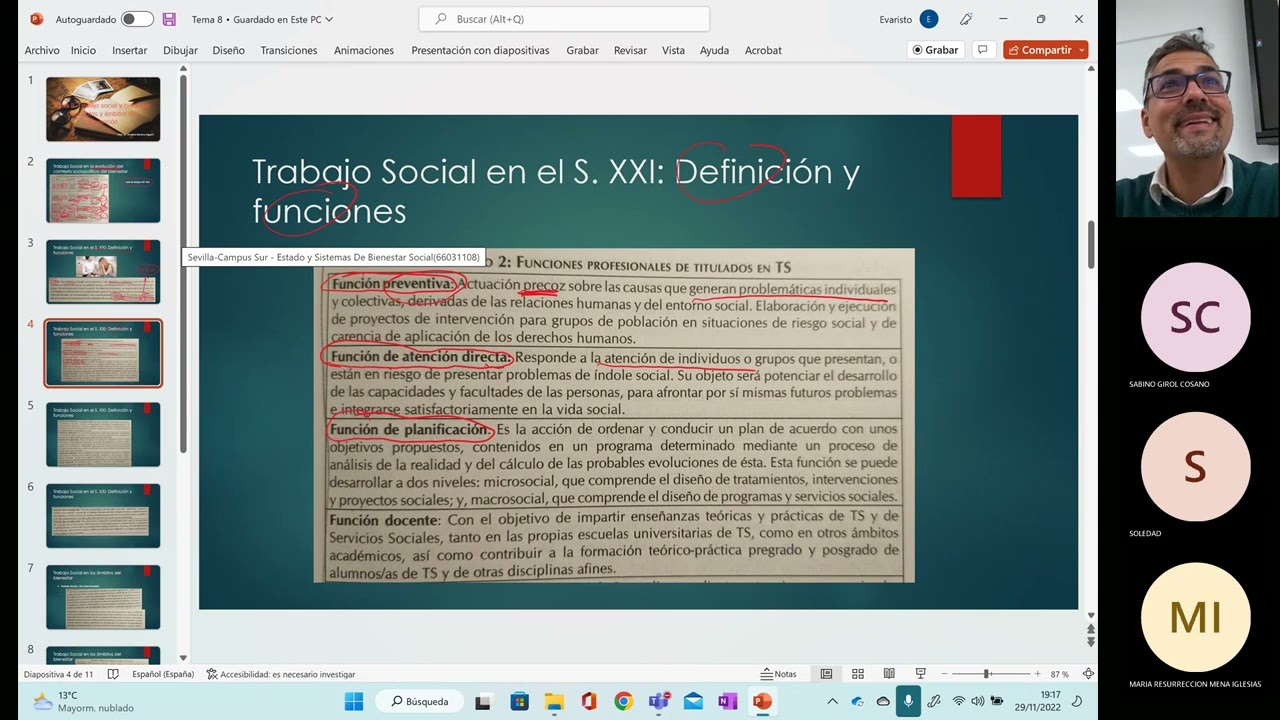The height and width of the screenshot is (720, 1280).
Task: Click the spell check book icon in status bar
Action: [x=113, y=674]
